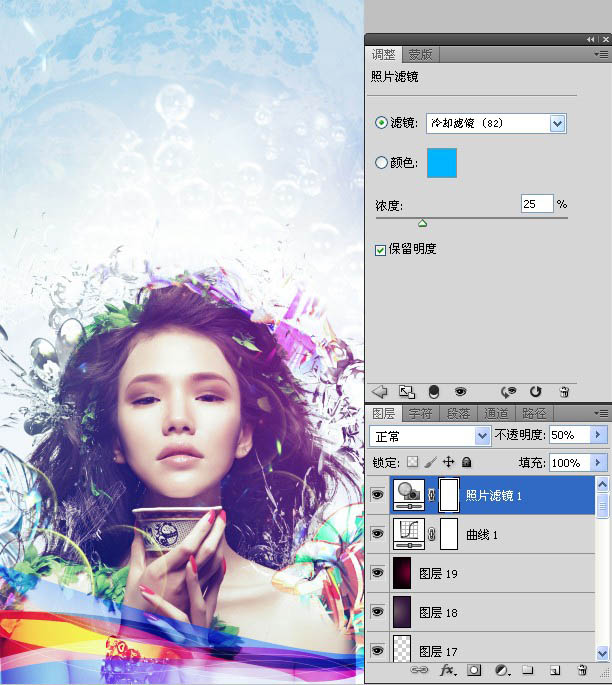
Task: Select the 图层 19 thumbnail
Action: tap(402, 572)
